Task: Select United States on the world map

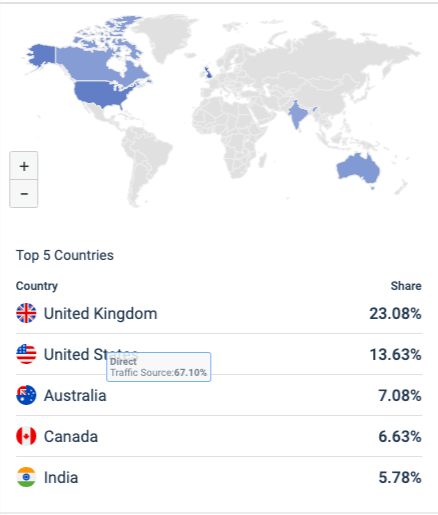Action: click(100, 93)
